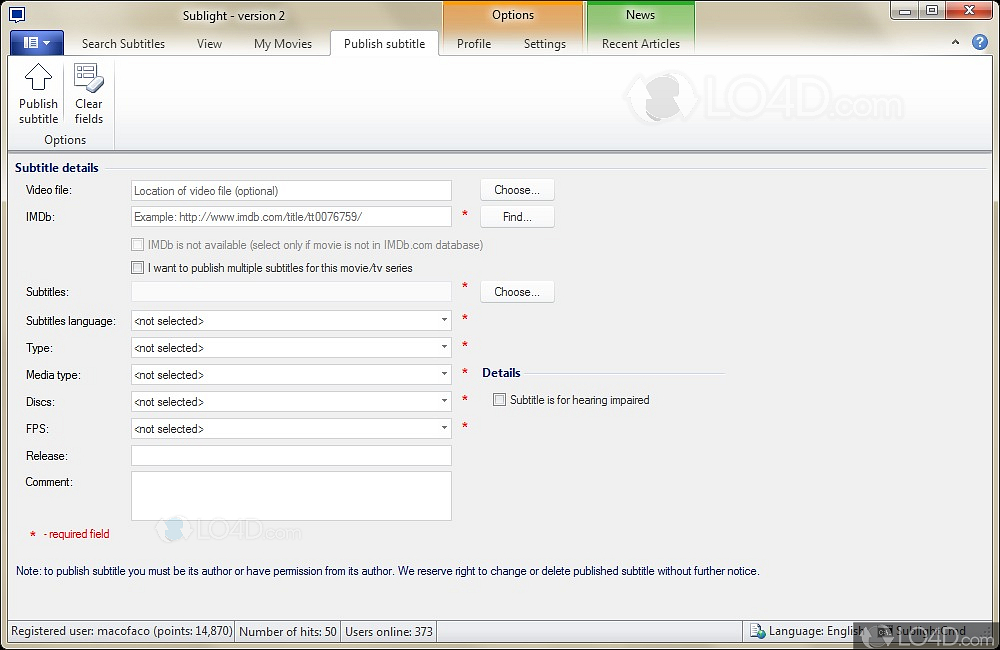Click the Clear fields eraser icon

point(88,78)
